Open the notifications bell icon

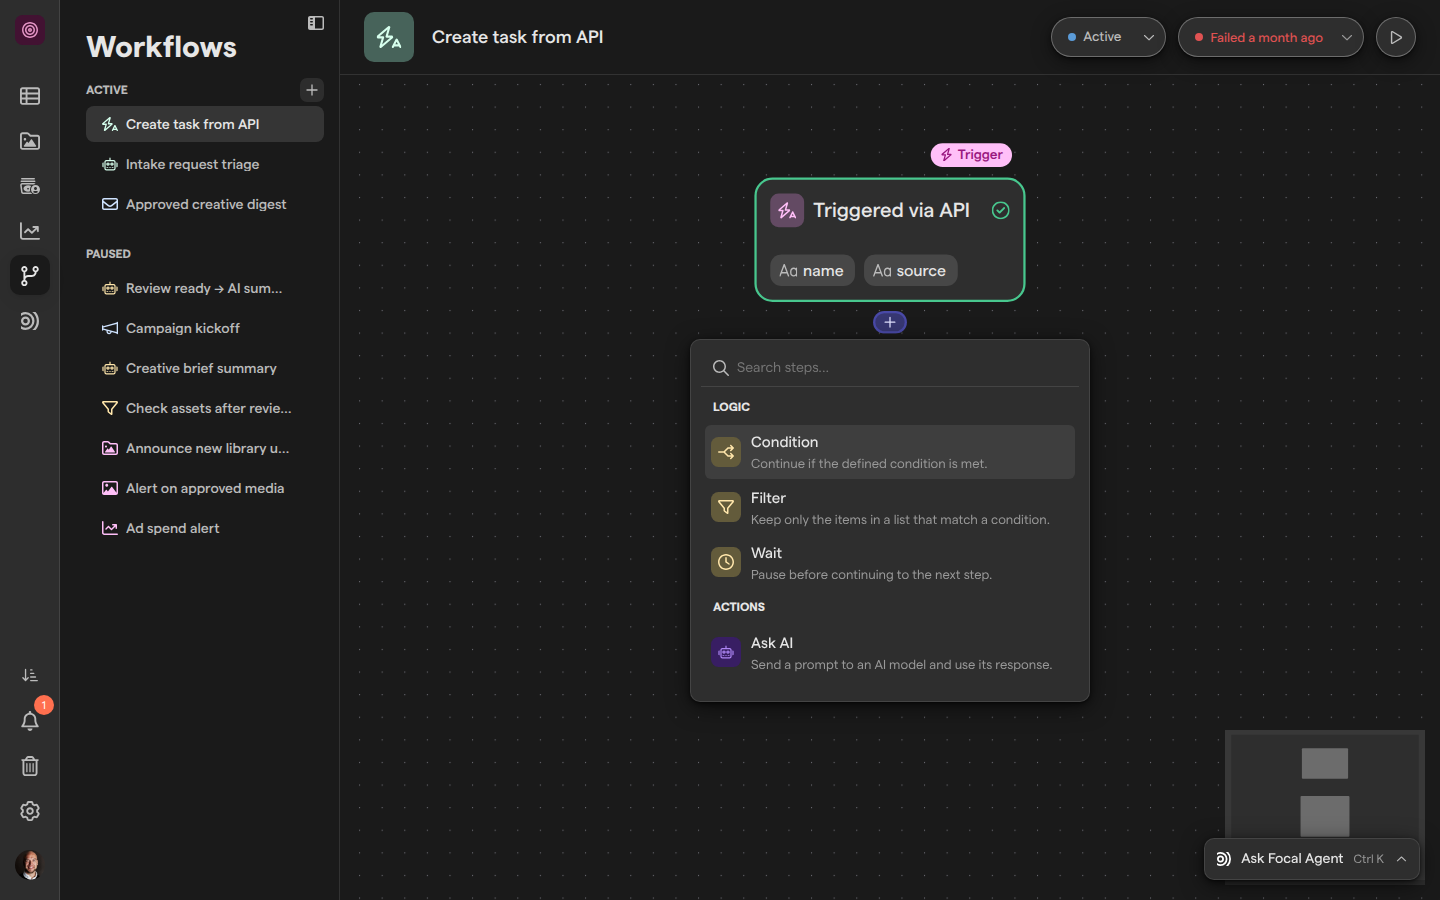click(30, 721)
